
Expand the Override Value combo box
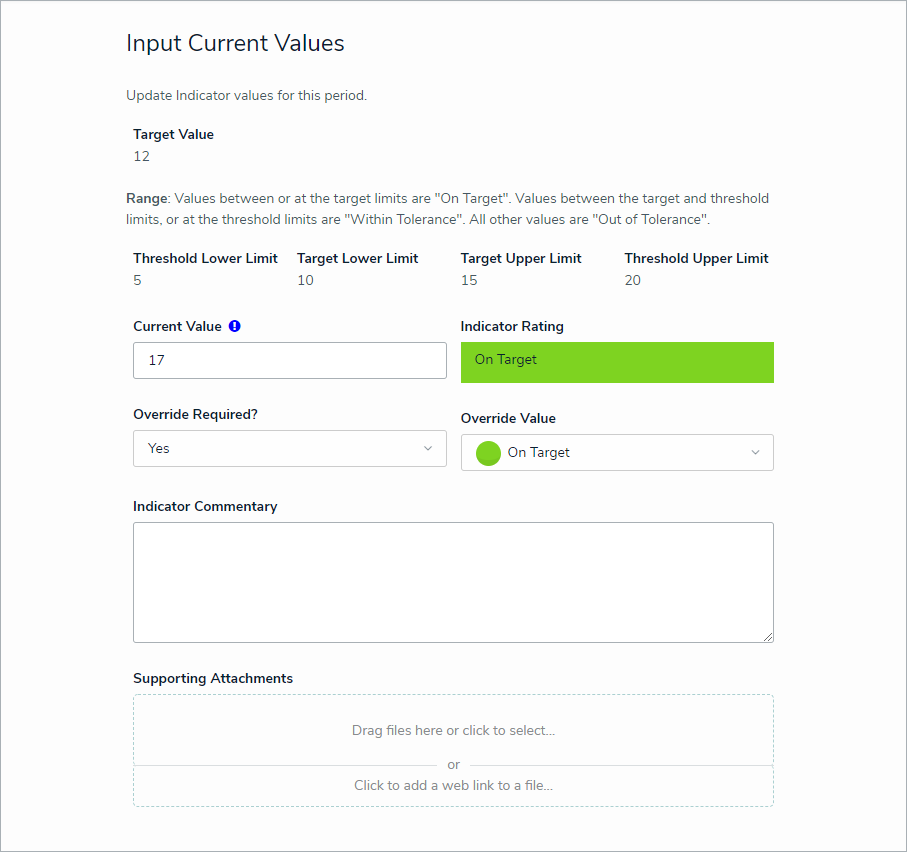point(616,453)
